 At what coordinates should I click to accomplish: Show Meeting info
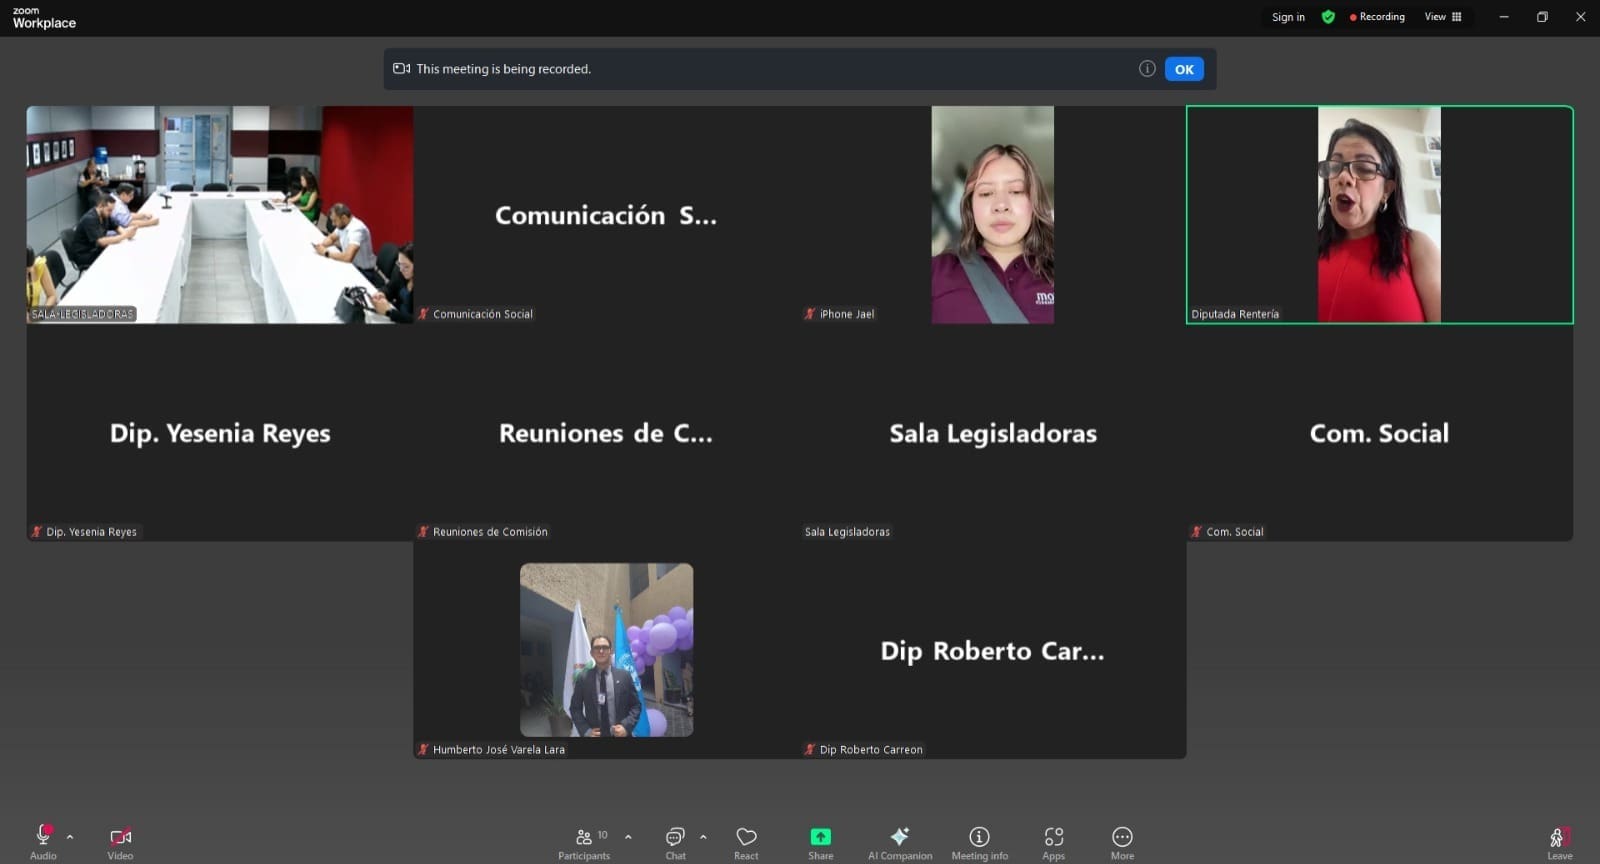click(979, 841)
